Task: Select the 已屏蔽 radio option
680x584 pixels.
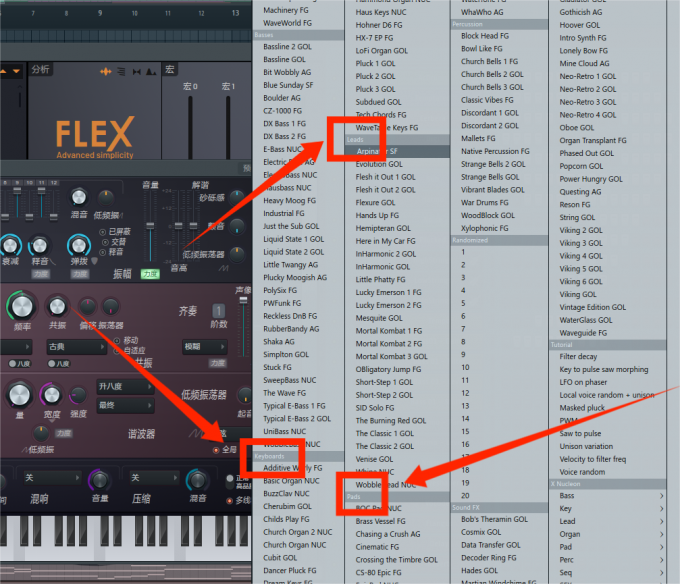Action: click(103, 232)
